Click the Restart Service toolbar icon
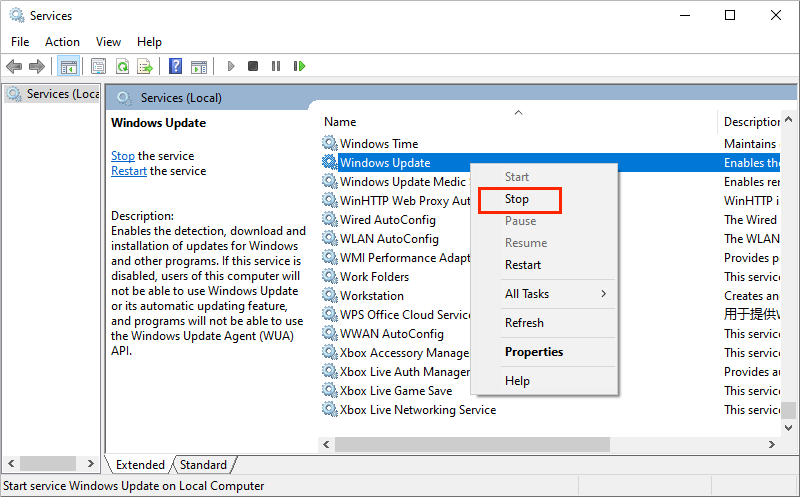 coord(299,66)
